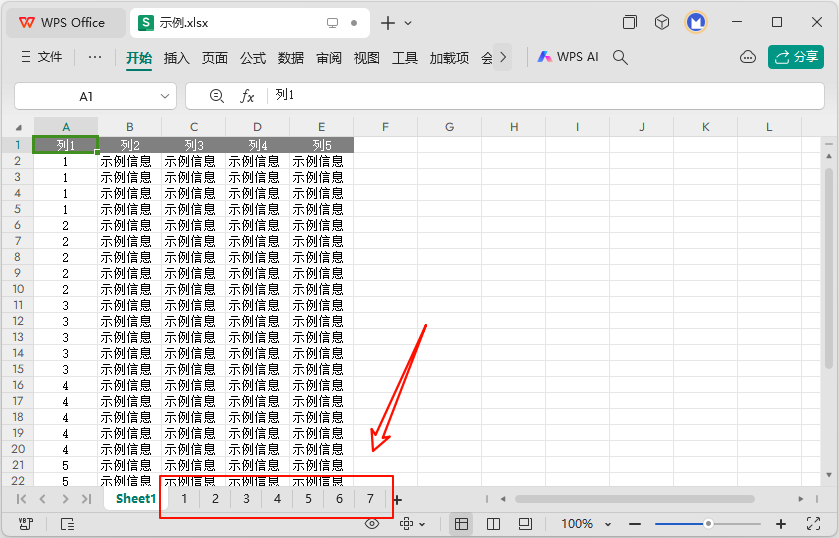The width and height of the screenshot is (839, 538).
Task: Open the WPS AI assistant
Action: (568, 58)
